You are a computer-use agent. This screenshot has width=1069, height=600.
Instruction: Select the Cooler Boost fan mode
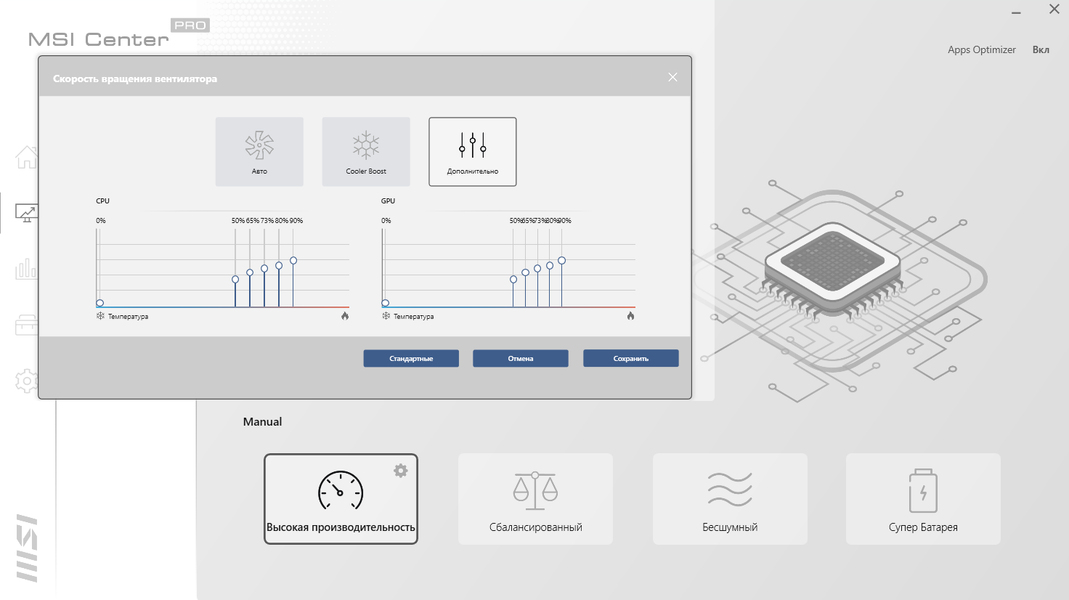366,151
